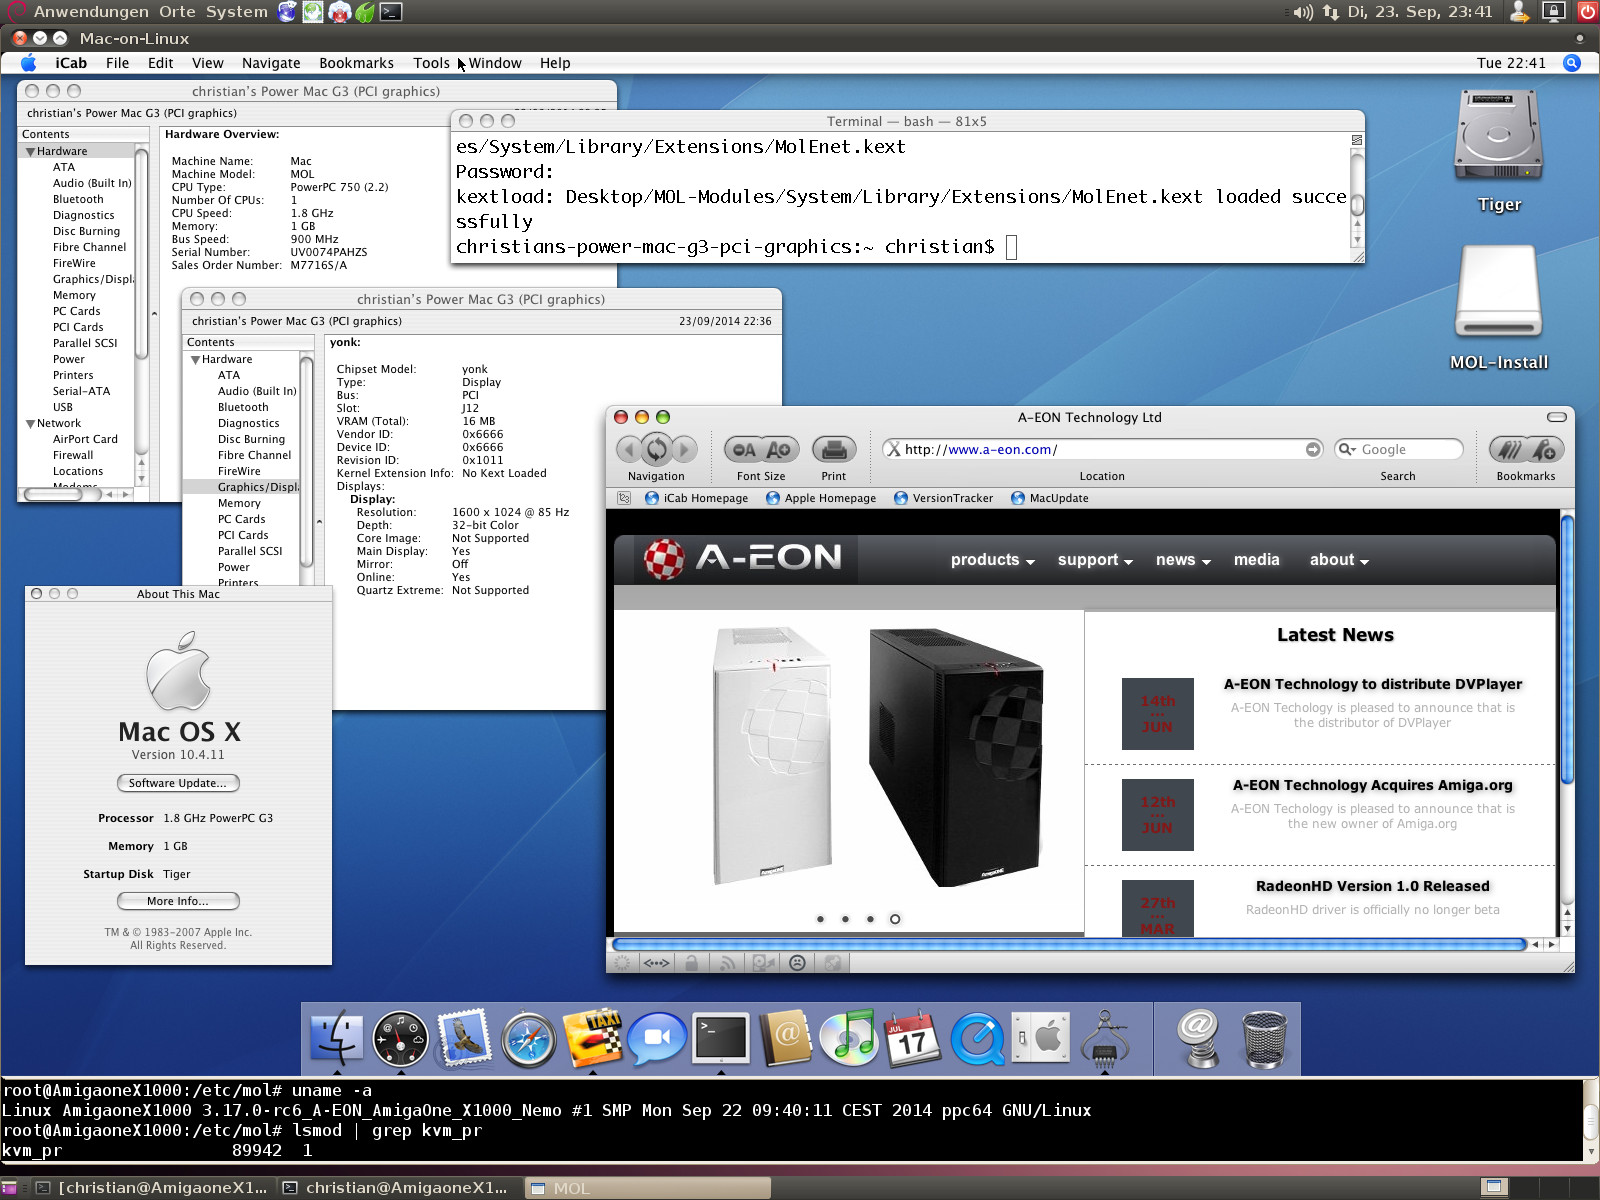
Task: Open the Navigate menu
Action: [271, 63]
